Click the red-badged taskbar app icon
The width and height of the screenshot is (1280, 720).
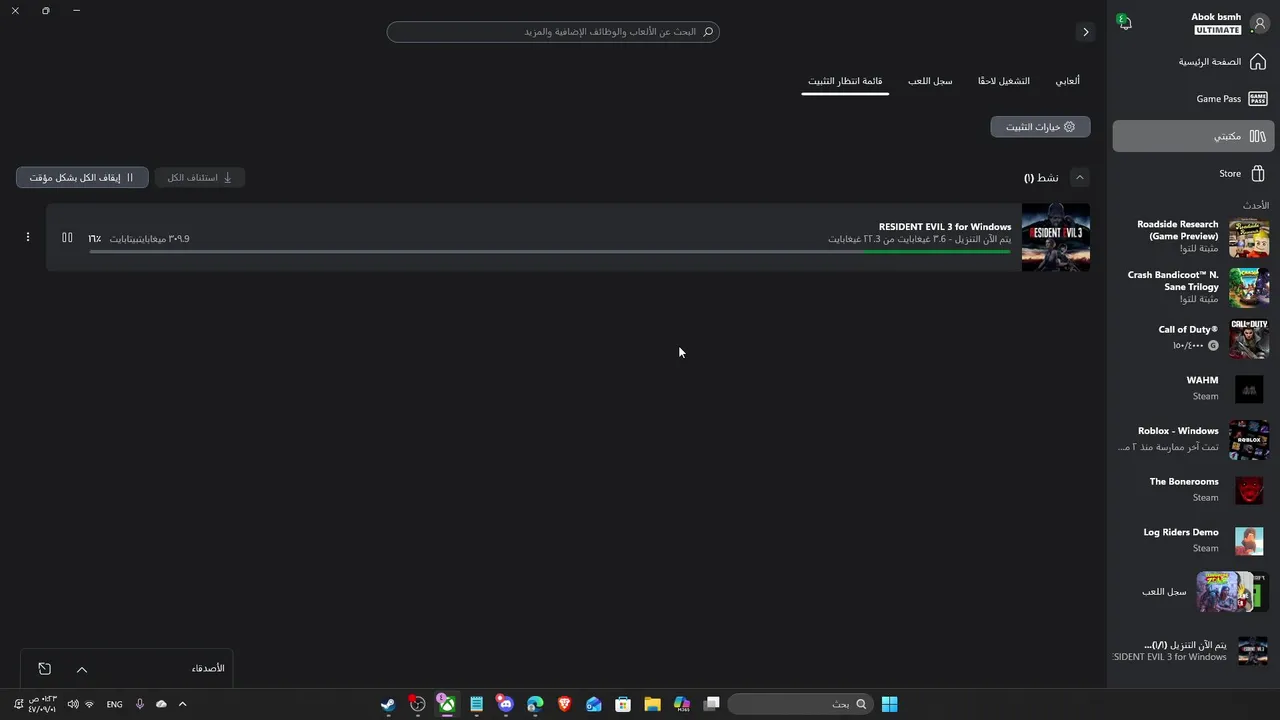417,704
